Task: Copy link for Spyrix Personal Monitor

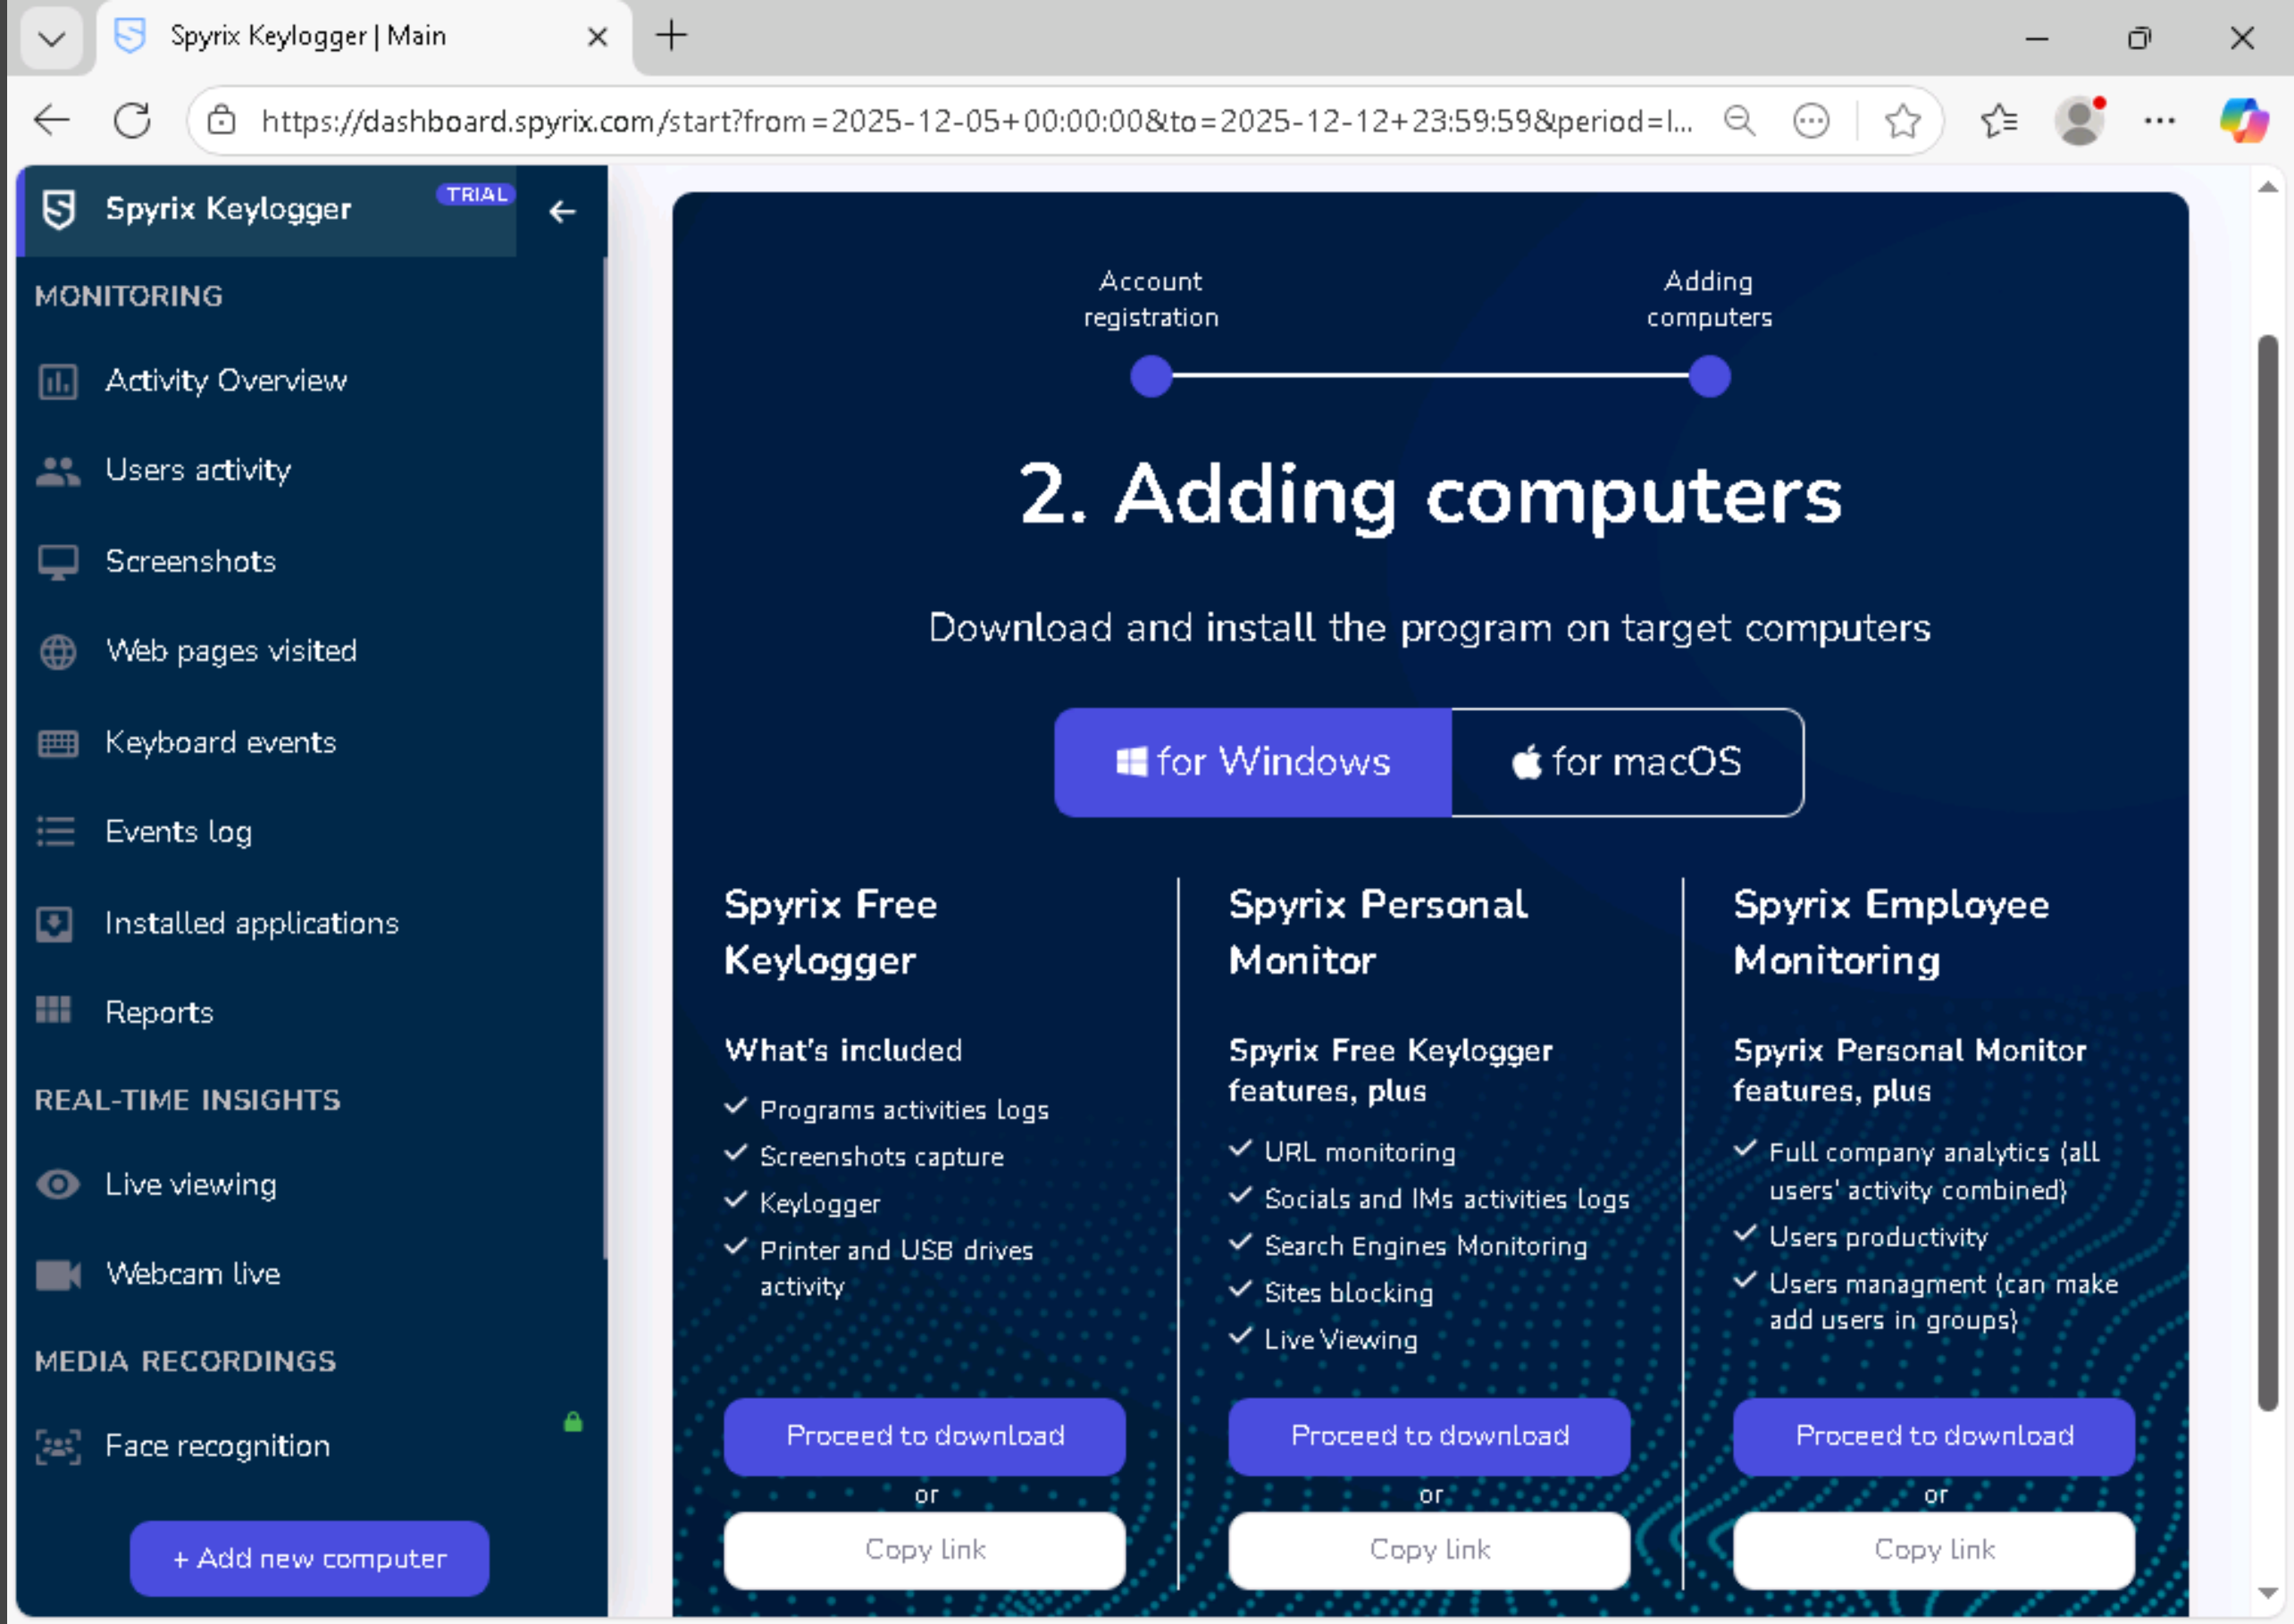Action: 1430,1550
